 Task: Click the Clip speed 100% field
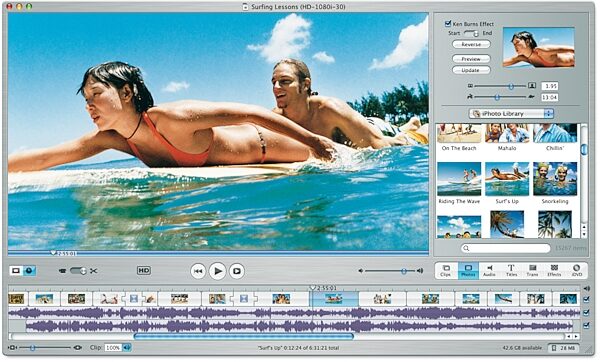[x=113, y=348]
